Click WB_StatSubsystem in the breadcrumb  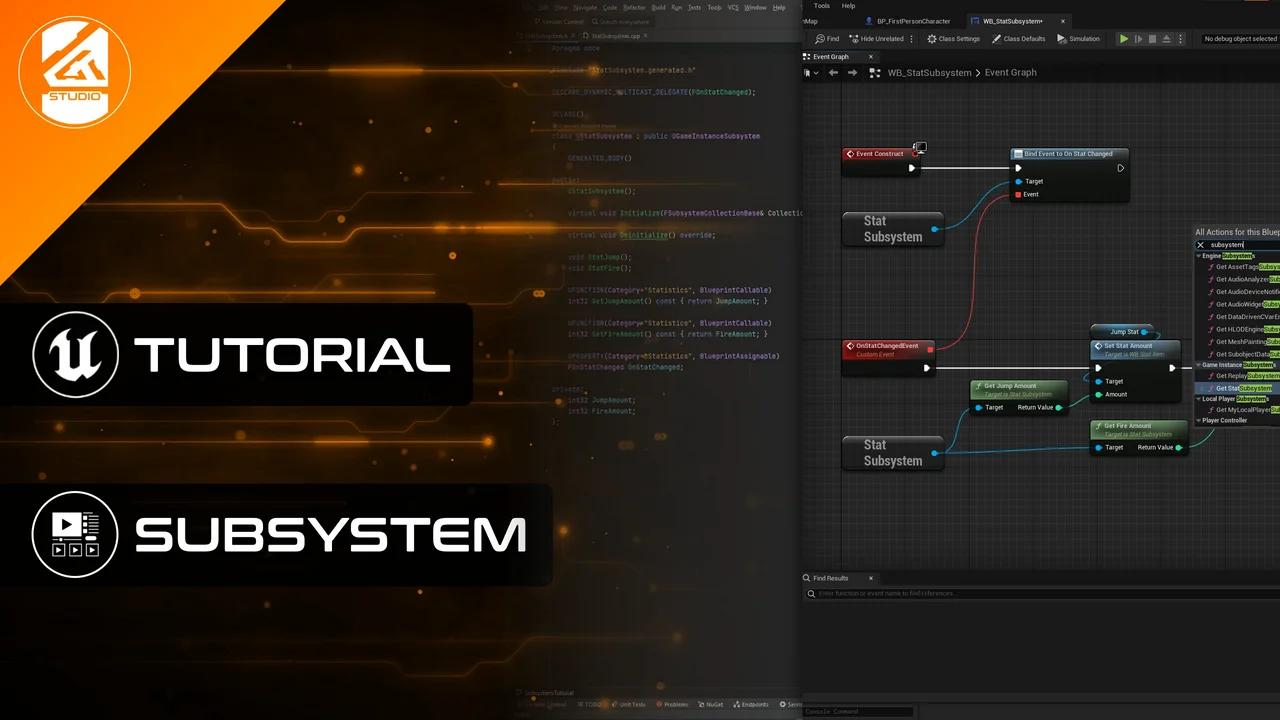pos(929,73)
